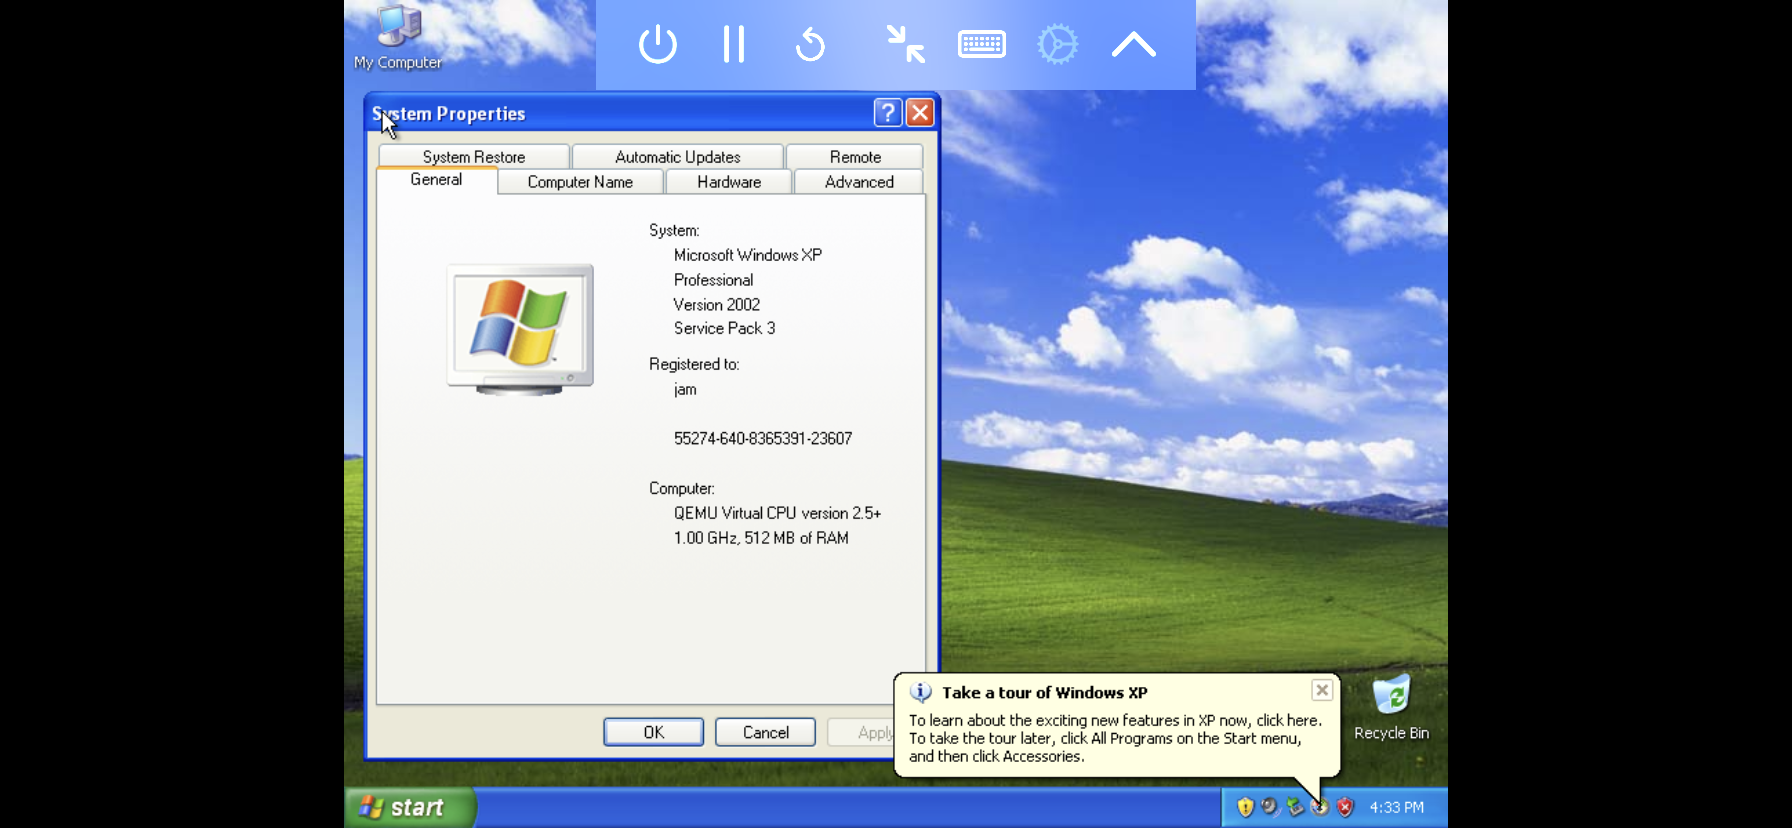The width and height of the screenshot is (1792, 828).
Task: Click the red shield Security Center tray icon
Action: 1345,807
